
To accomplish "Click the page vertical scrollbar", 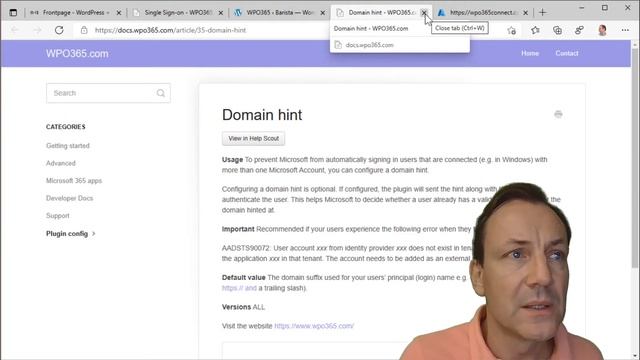I will pyautogui.click(x=635, y=157).
